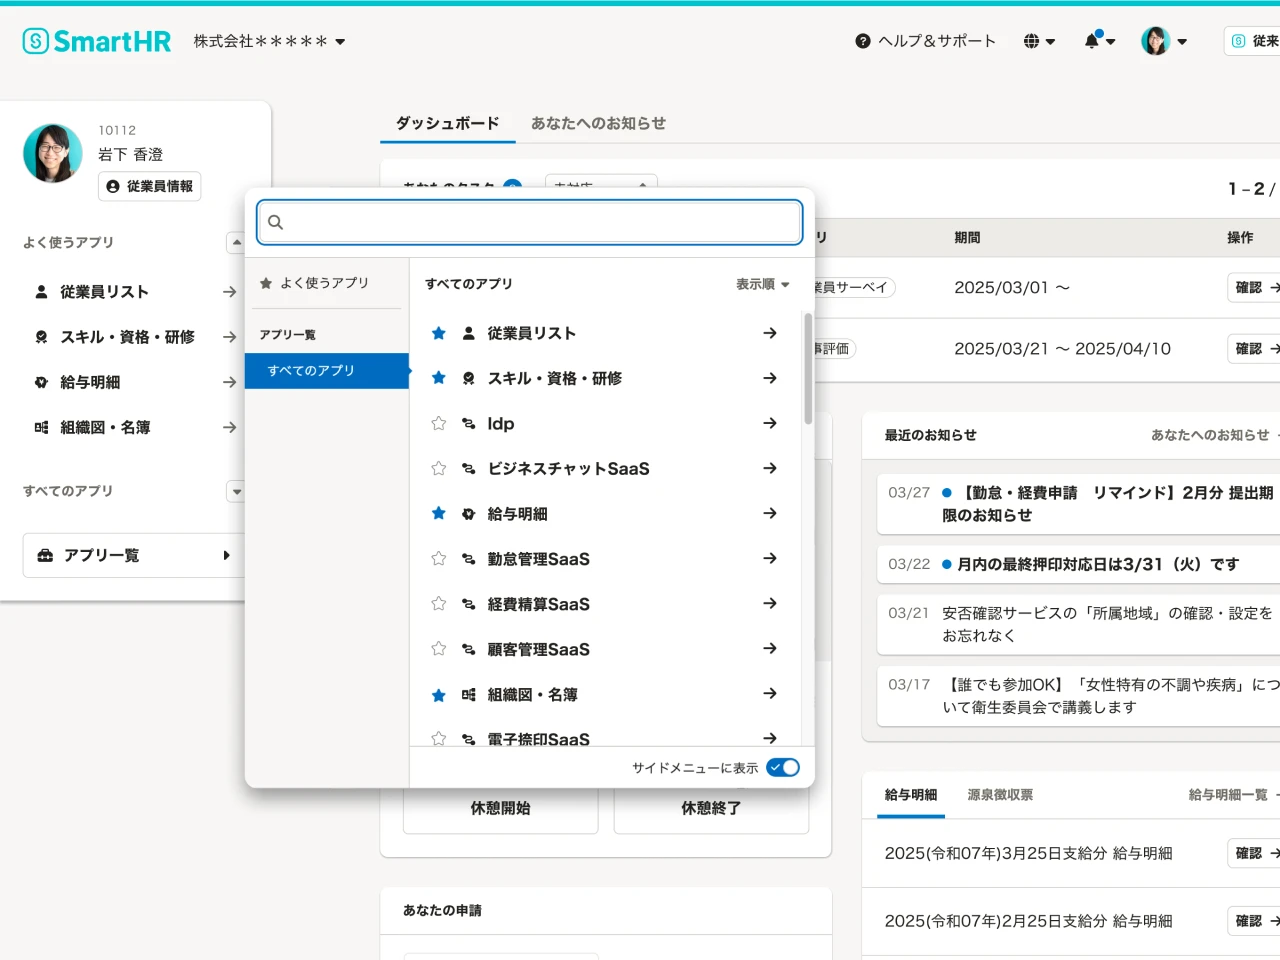This screenshot has height=960, width=1280.
Task: Unstar 従業員リスト in the app list
Action: tap(438, 333)
